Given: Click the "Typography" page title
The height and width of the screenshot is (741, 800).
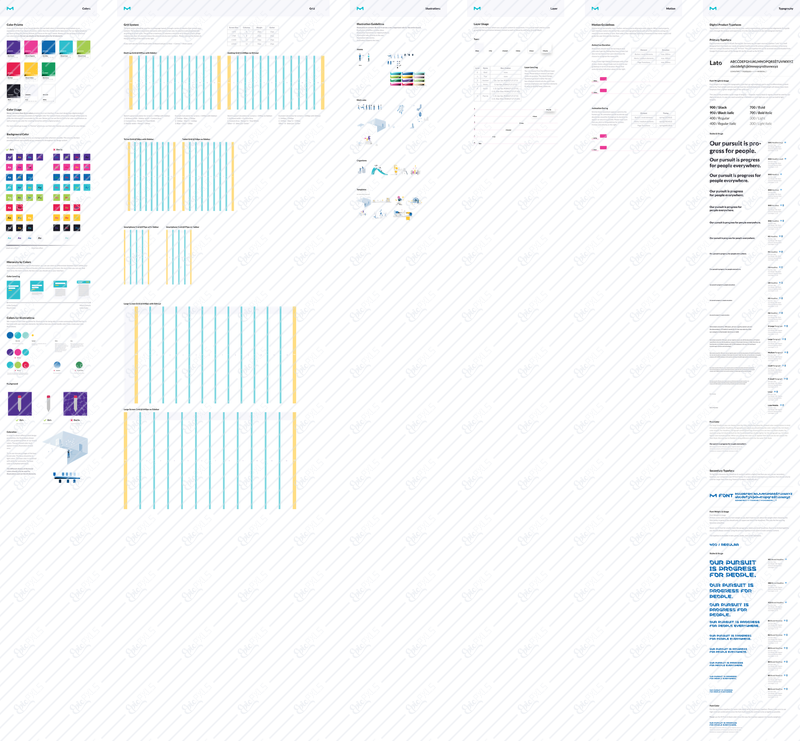Looking at the screenshot, I should [x=786, y=9].
